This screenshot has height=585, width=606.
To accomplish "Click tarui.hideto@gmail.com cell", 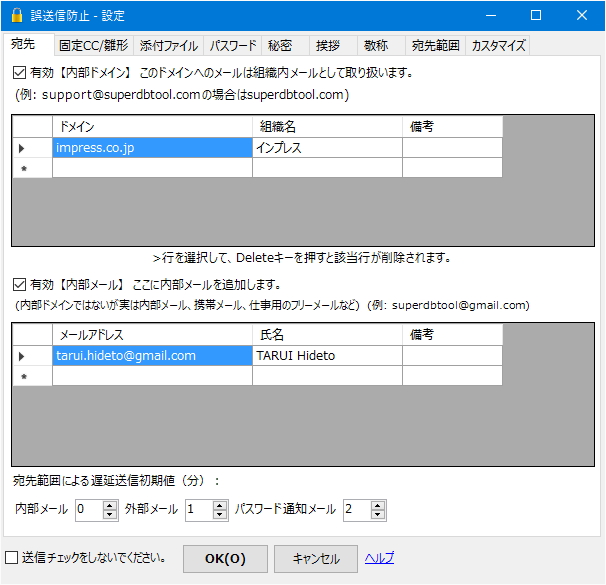I will (x=152, y=355).
